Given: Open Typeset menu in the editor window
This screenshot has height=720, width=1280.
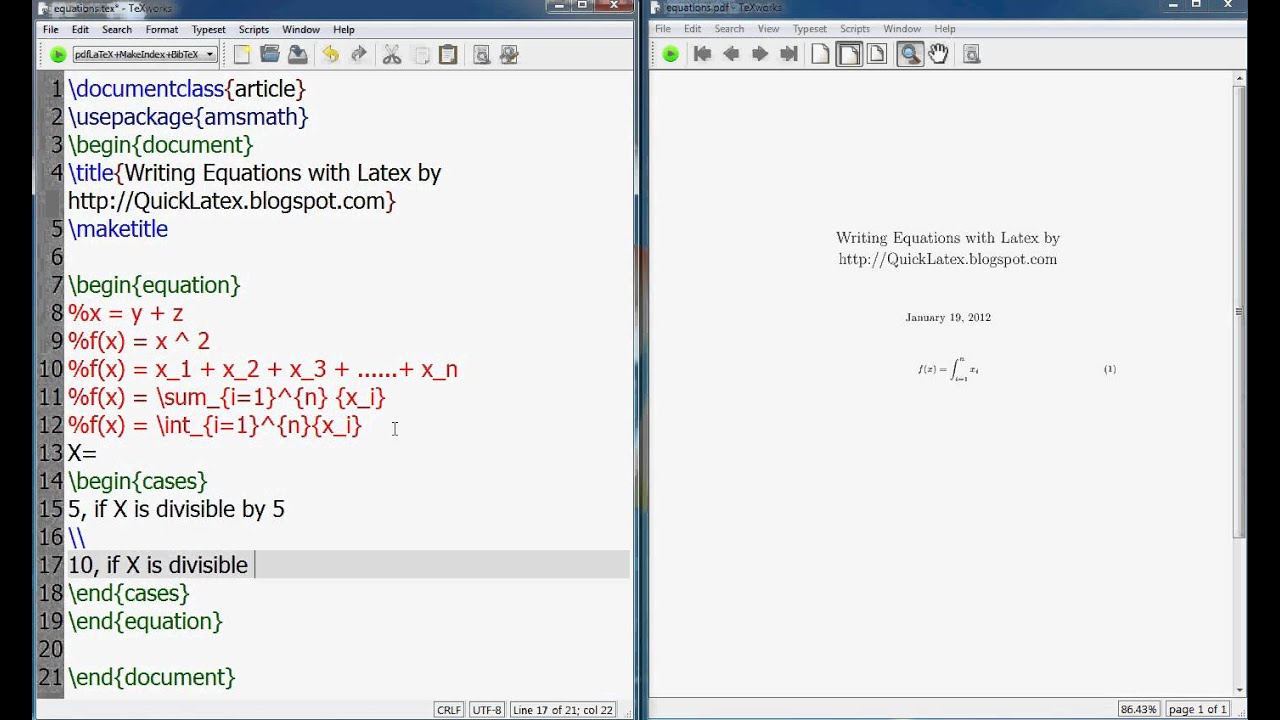Looking at the screenshot, I should pos(208,29).
